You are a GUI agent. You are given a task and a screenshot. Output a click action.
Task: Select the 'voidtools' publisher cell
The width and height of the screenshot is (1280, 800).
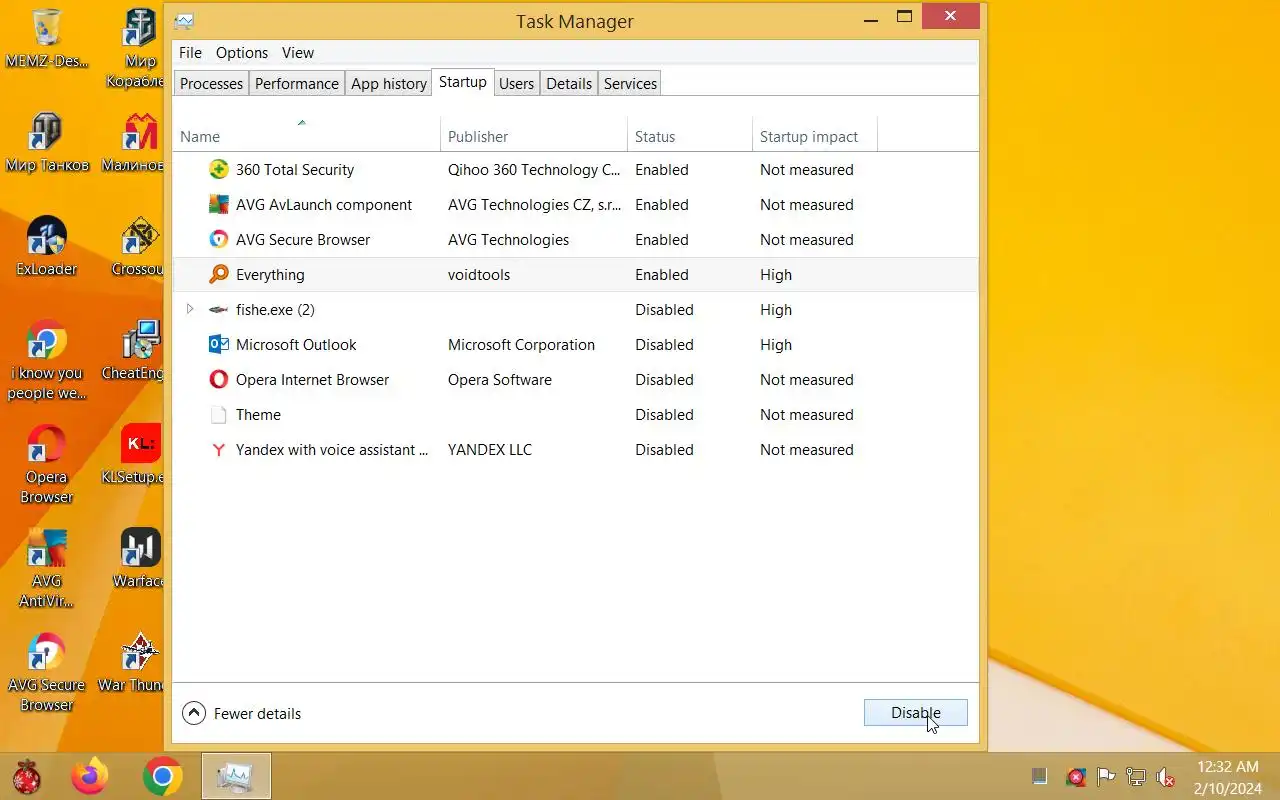479,275
